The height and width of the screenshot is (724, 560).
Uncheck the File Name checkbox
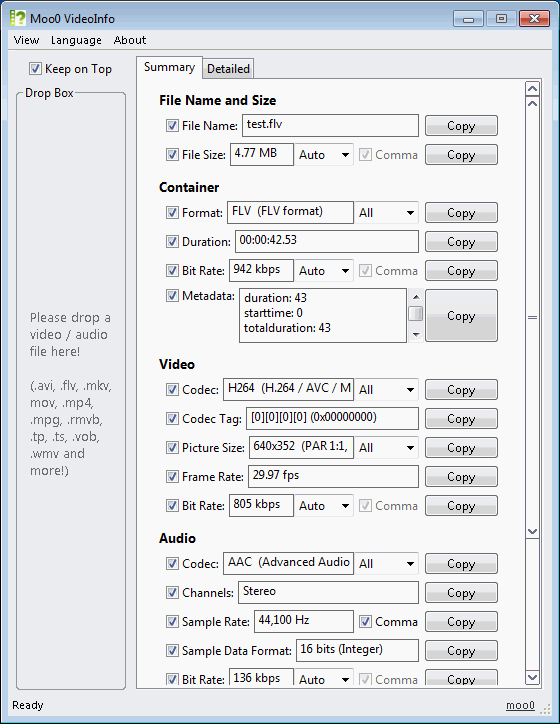[x=172, y=126]
